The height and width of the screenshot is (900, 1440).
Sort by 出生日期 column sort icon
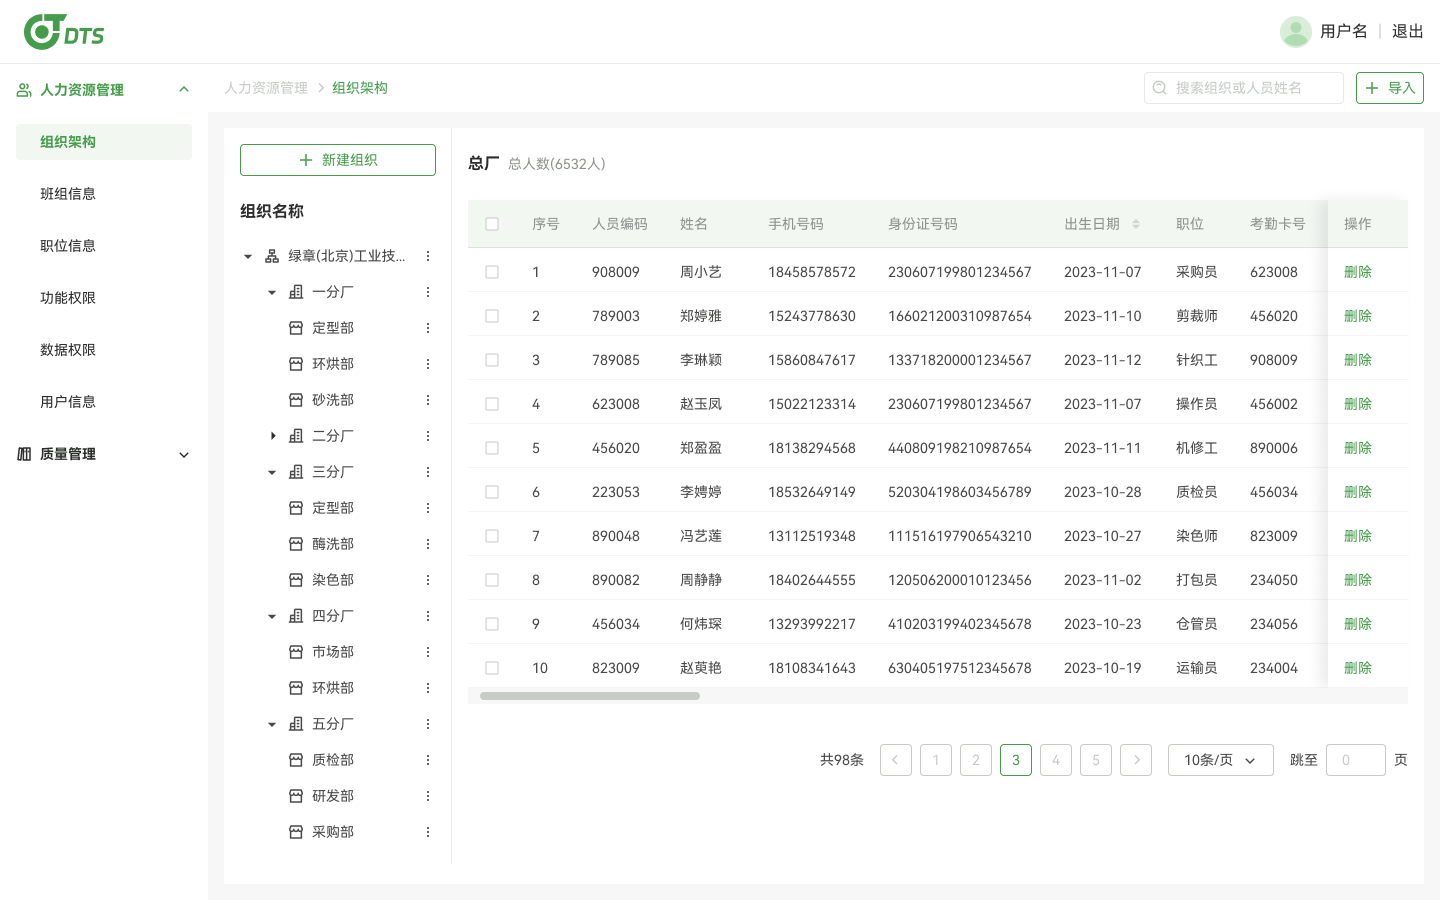pyautogui.click(x=1136, y=224)
